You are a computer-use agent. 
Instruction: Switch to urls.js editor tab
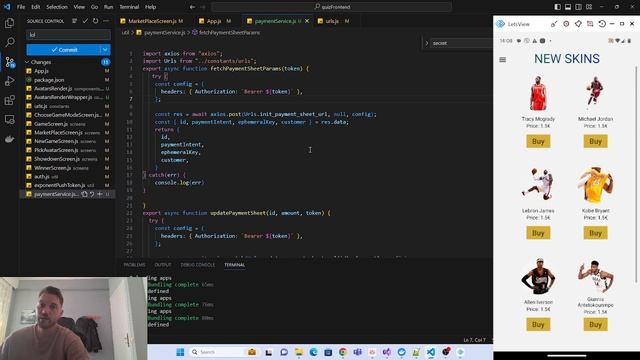(333, 21)
